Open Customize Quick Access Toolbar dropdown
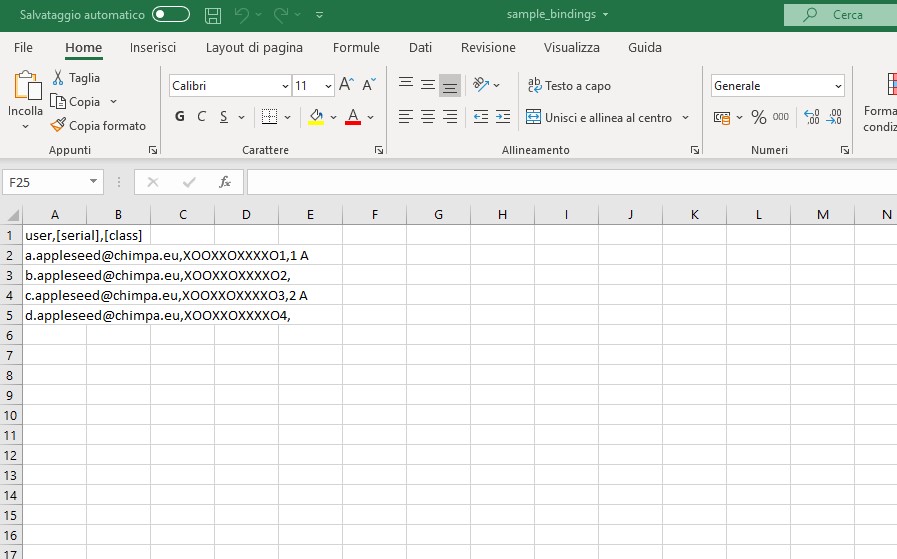Viewport: 897px width, 559px height. [x=319, y=15]
